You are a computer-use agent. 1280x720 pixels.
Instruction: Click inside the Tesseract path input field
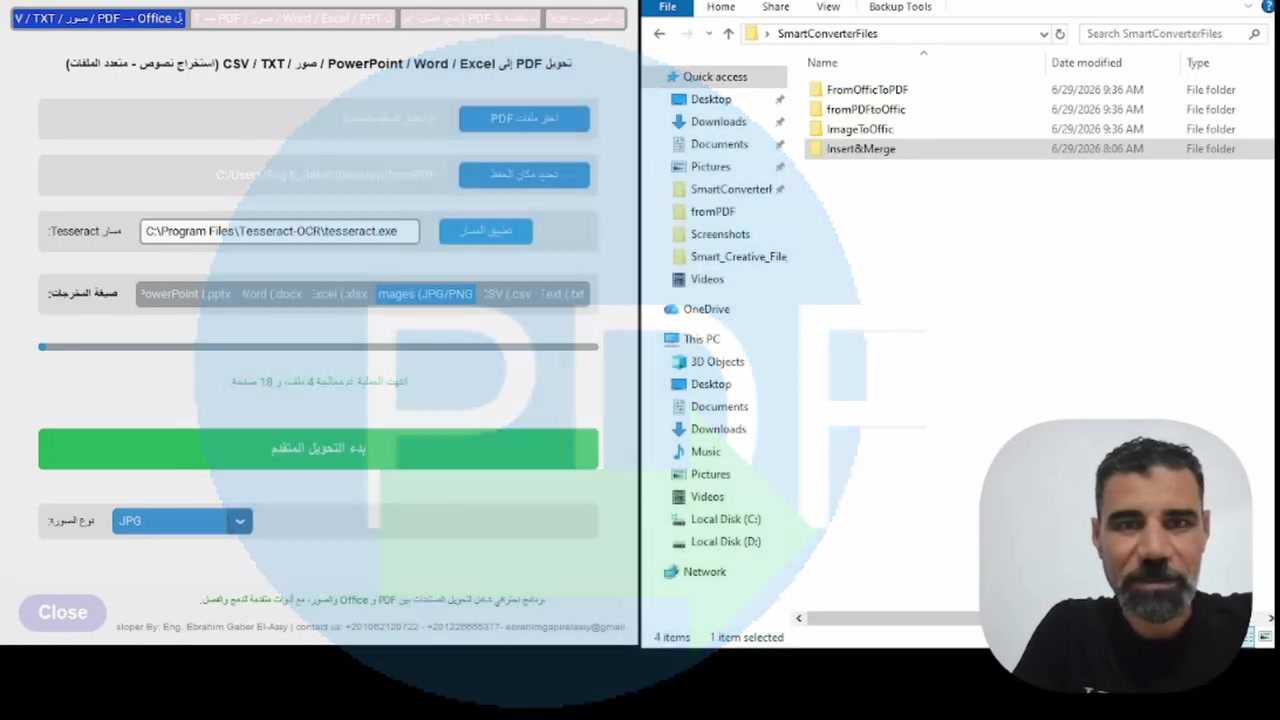pyautogui.click(x=280, y=231)
